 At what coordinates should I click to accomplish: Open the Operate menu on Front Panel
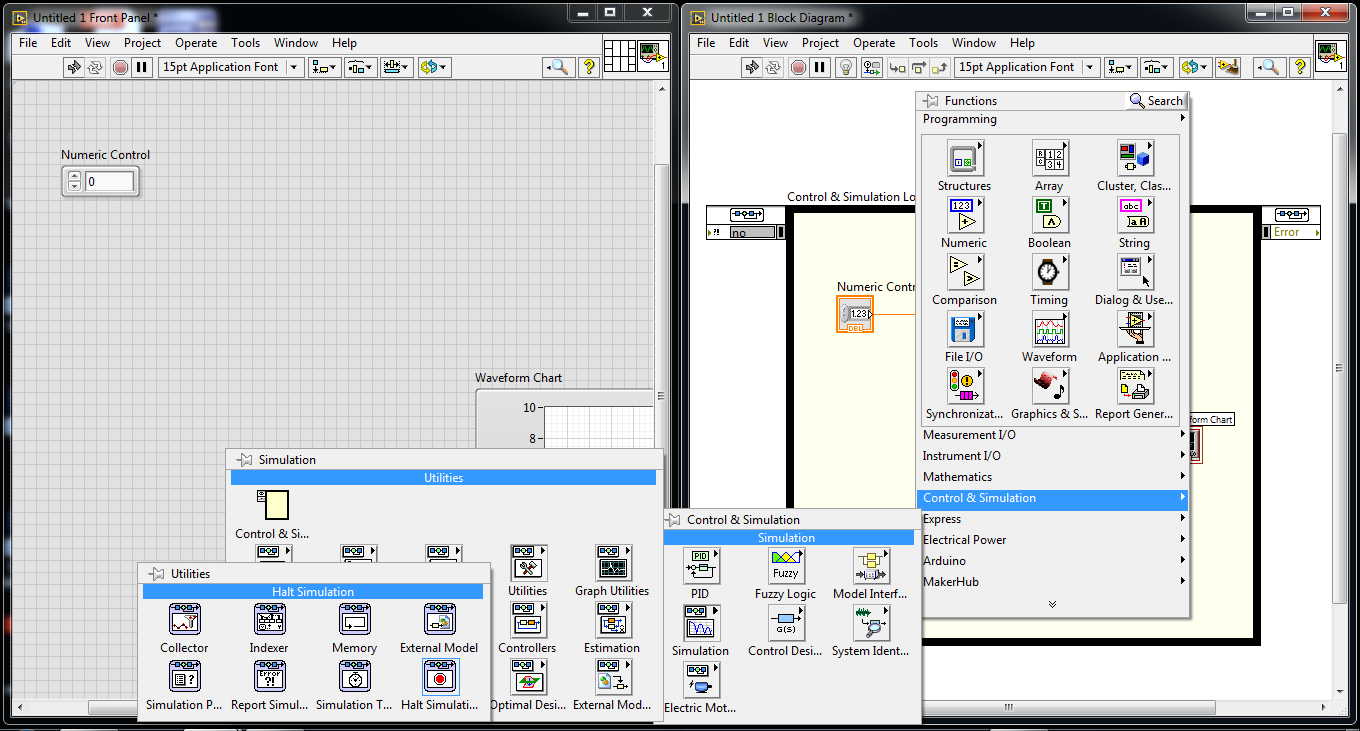(x=196, y=43)
